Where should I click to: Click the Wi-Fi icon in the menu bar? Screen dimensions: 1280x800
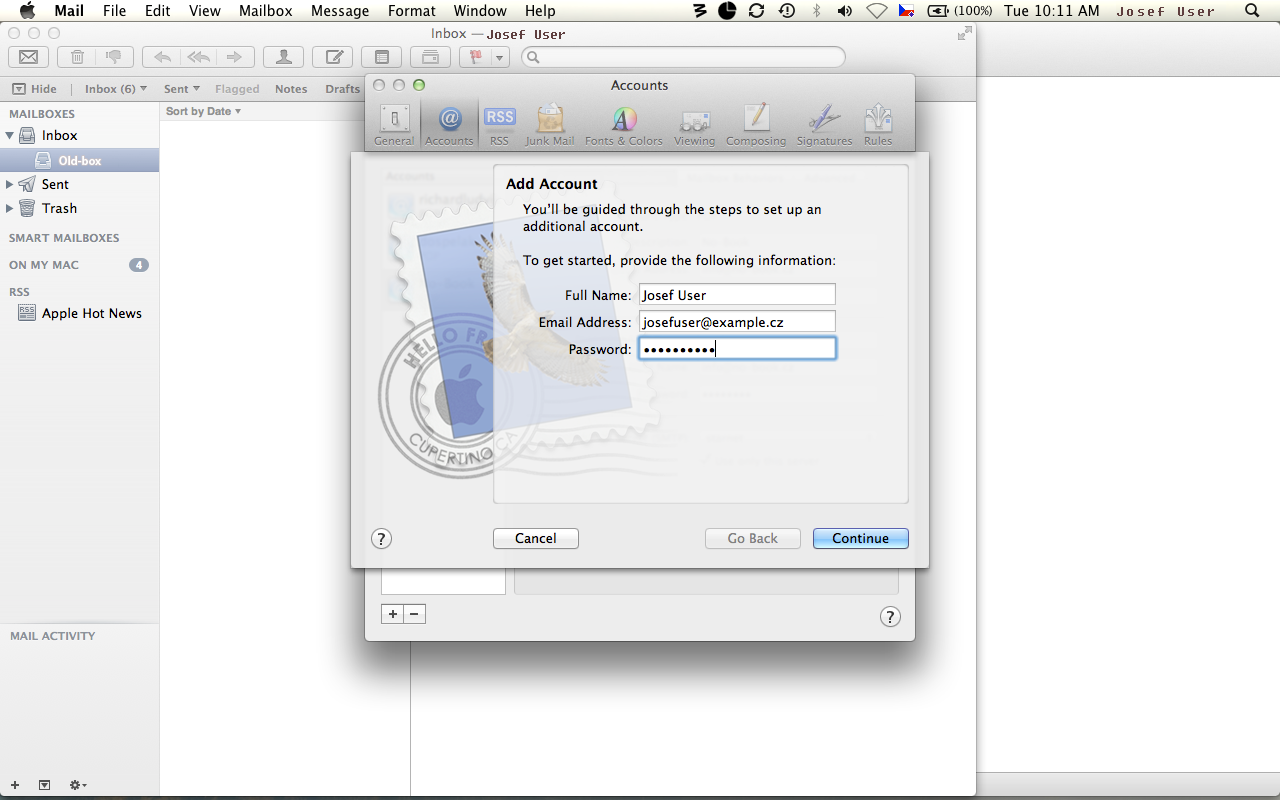877,11
